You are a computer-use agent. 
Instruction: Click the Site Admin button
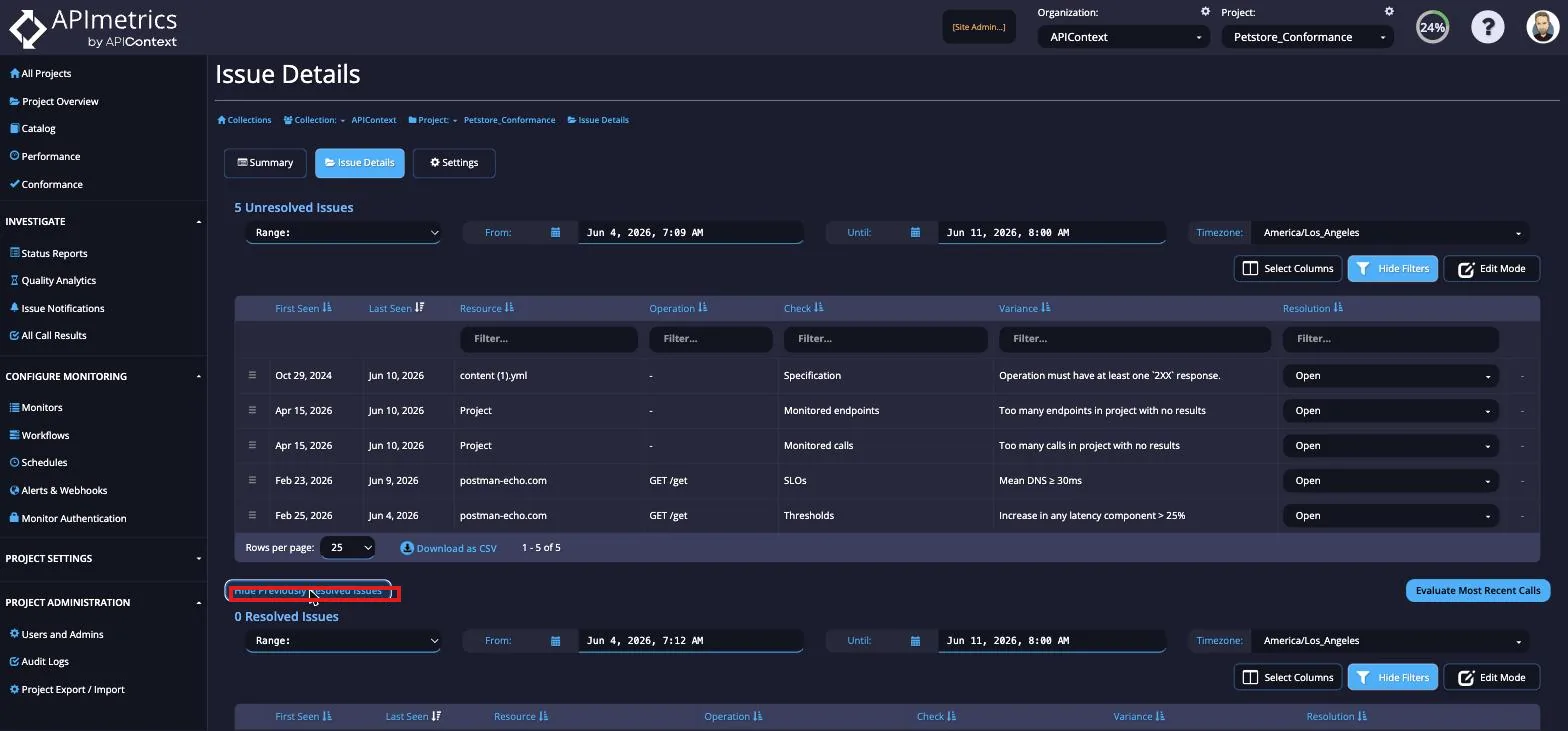coord(979,27)
